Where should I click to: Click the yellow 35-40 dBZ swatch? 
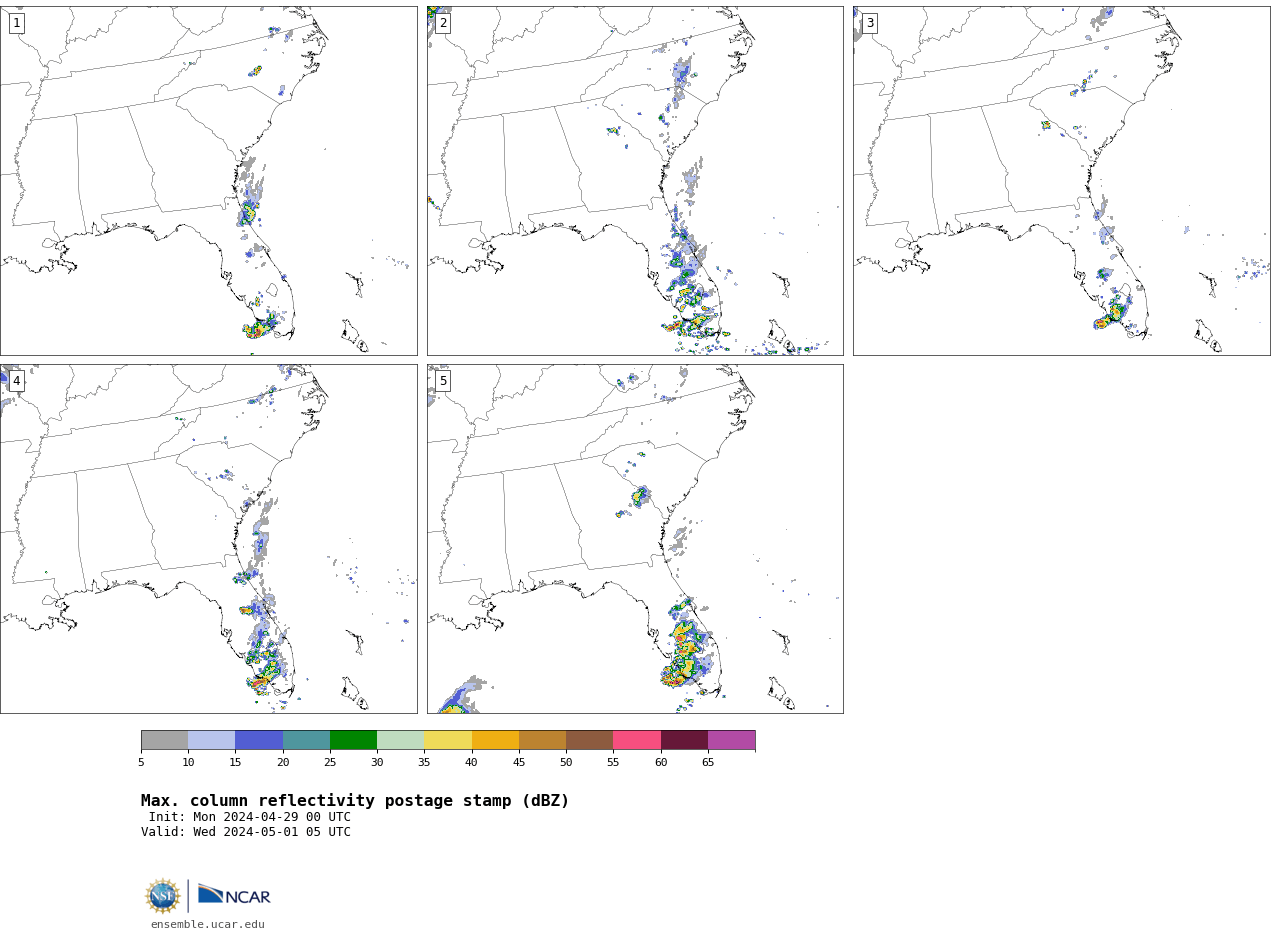pos(448,740)
